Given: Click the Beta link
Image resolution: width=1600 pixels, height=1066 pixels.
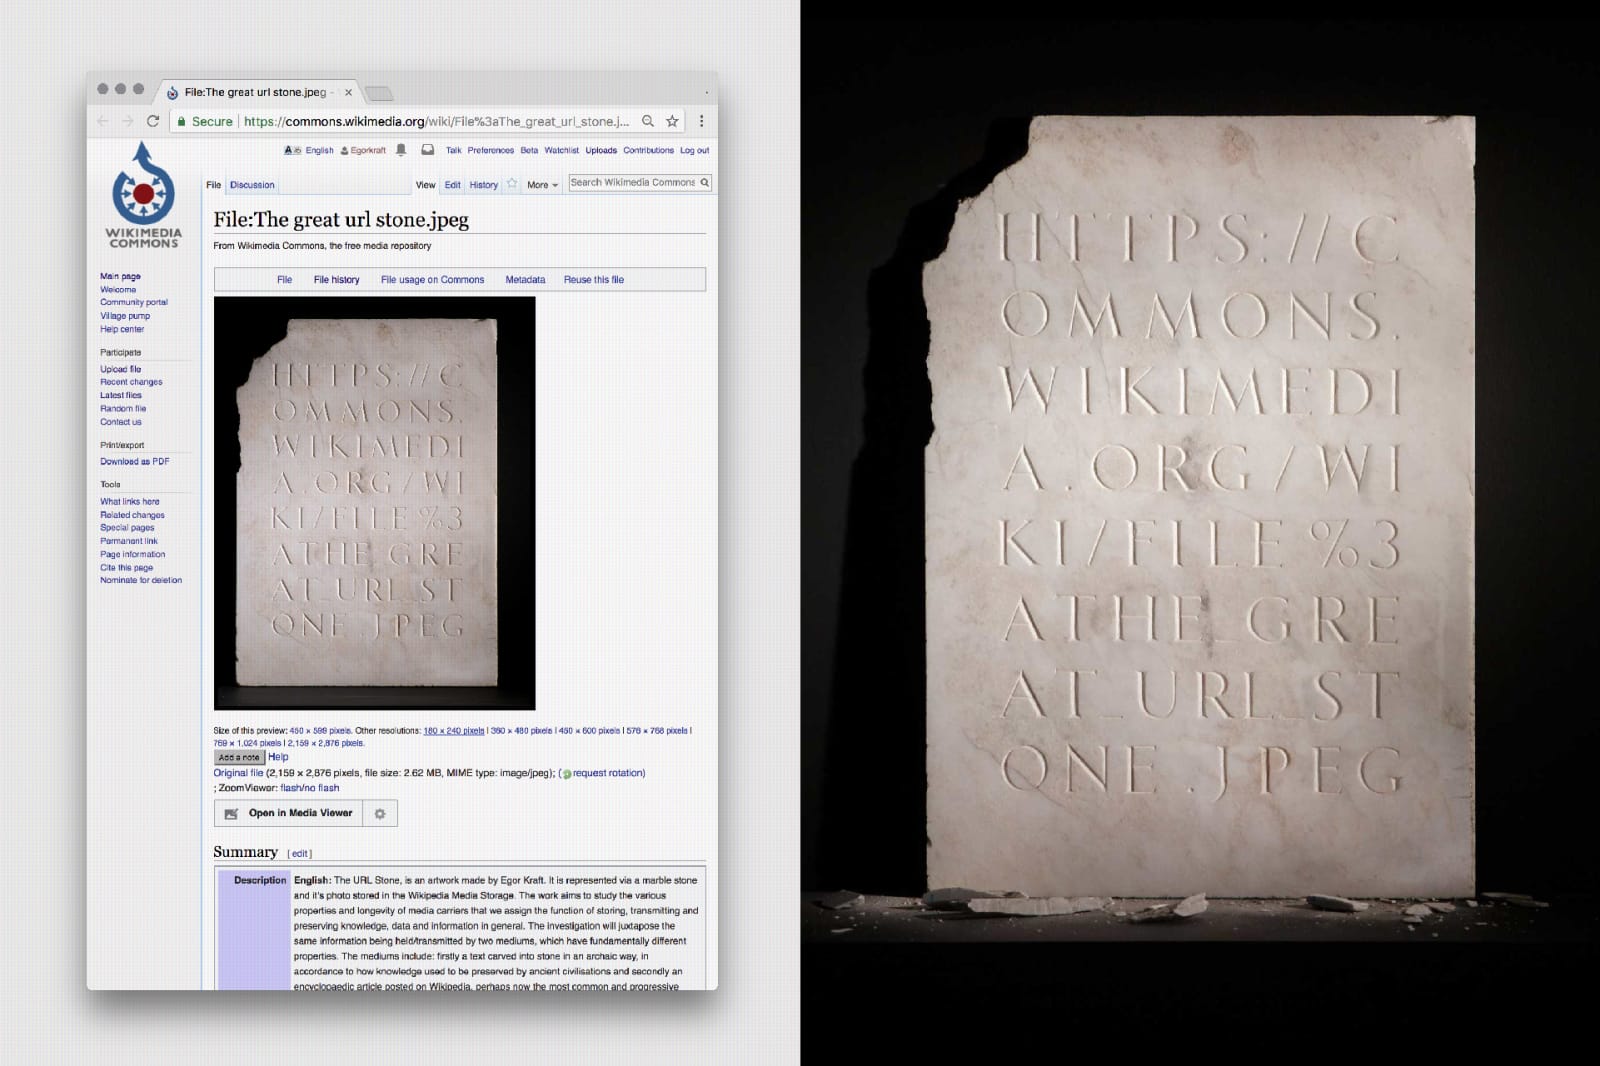Looking at the screenshot, I should (x=529, y=151).
